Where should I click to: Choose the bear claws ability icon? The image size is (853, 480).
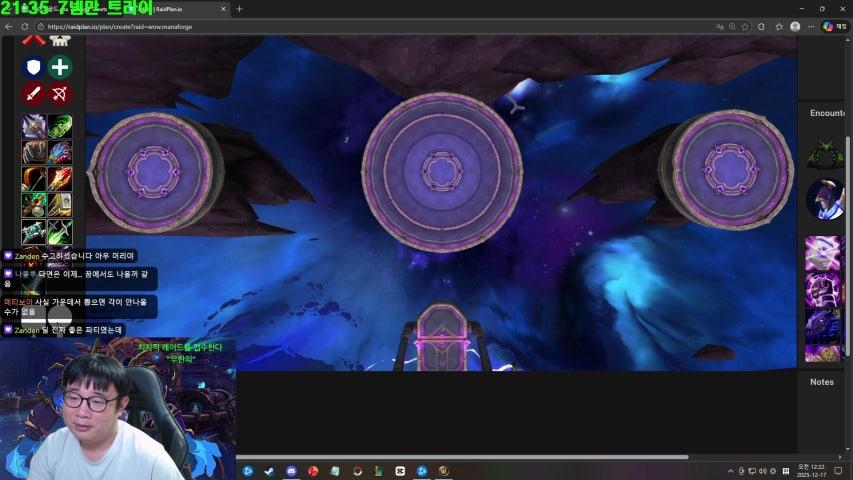point(34,152)
